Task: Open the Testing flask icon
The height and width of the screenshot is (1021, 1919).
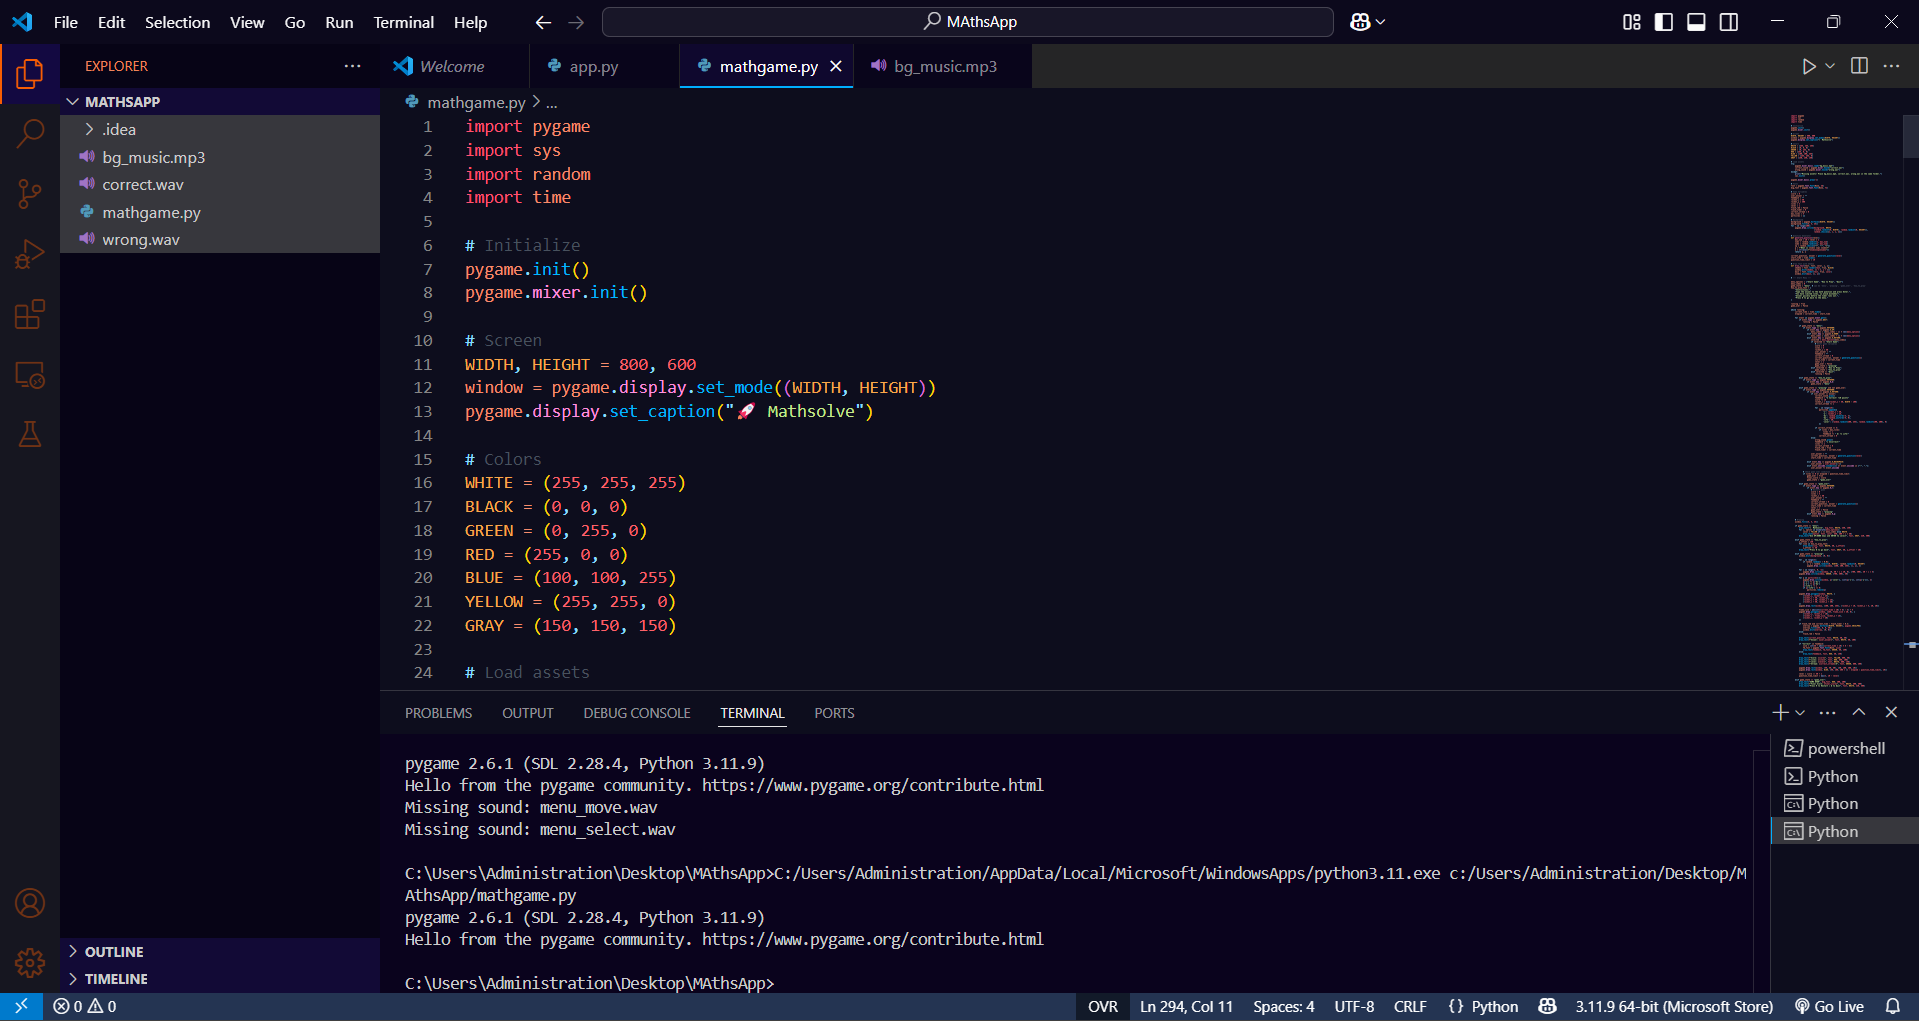Action: pyautogui.click(x=30, y=435)
